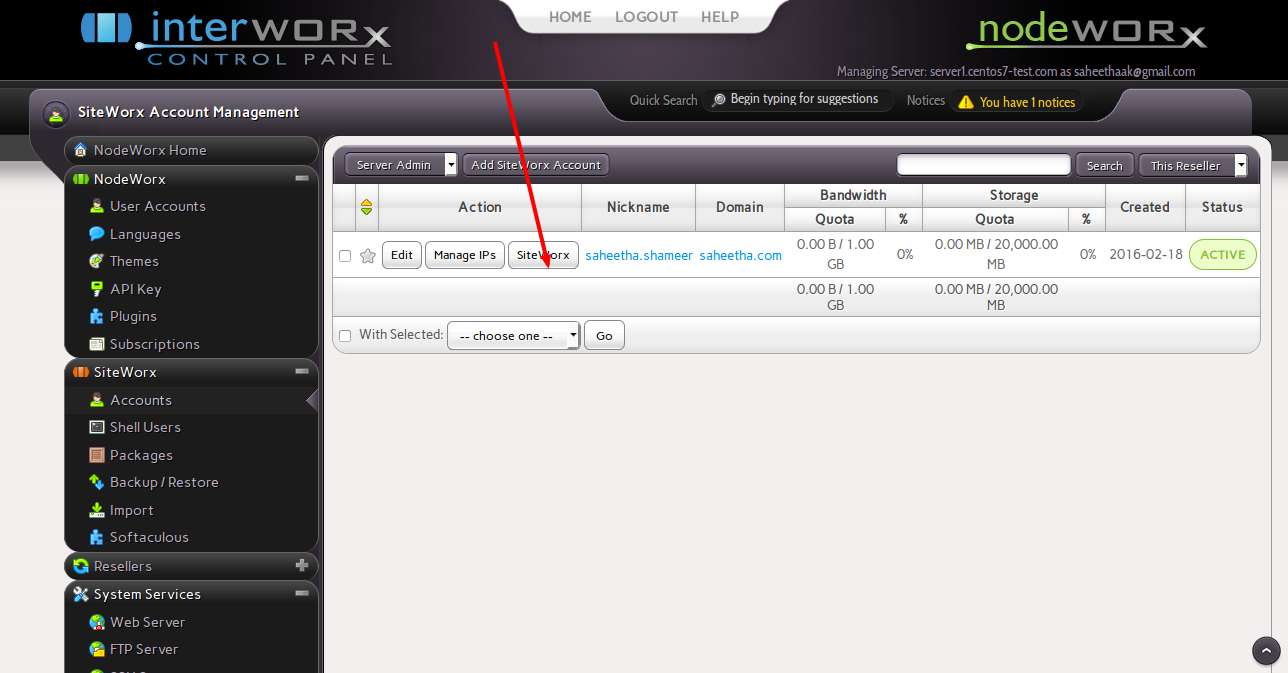This screenshot has height=673, width=1288.
Task: Select the Themes palette icon
Action: click(x=97, y=261)
